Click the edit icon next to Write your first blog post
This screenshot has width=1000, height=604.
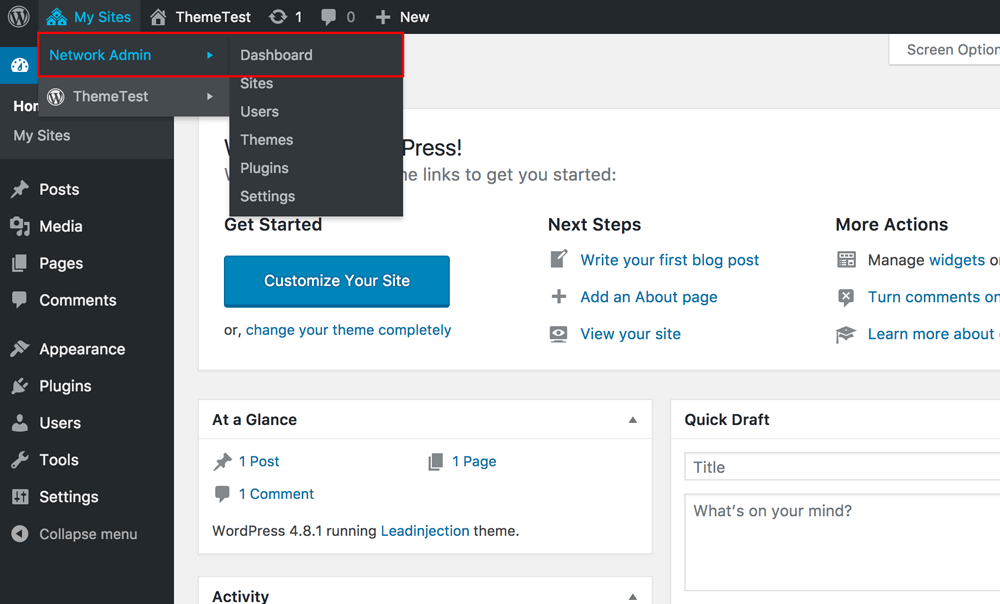pyautogui.click(x=559, y=259)
